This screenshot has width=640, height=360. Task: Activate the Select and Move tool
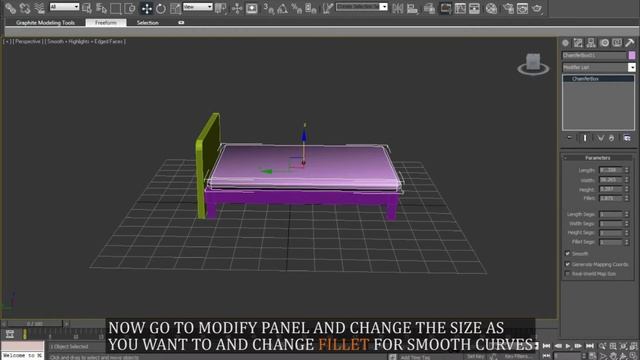point(147,8)
